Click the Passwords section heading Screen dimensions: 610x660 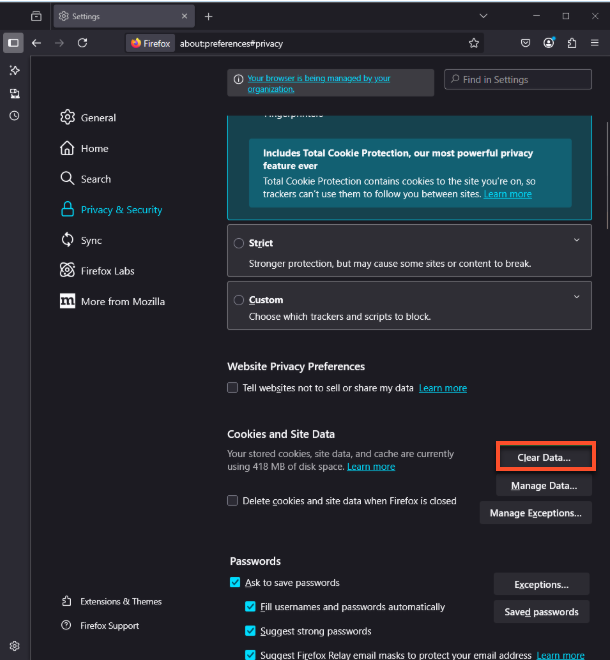coord(255,561)
